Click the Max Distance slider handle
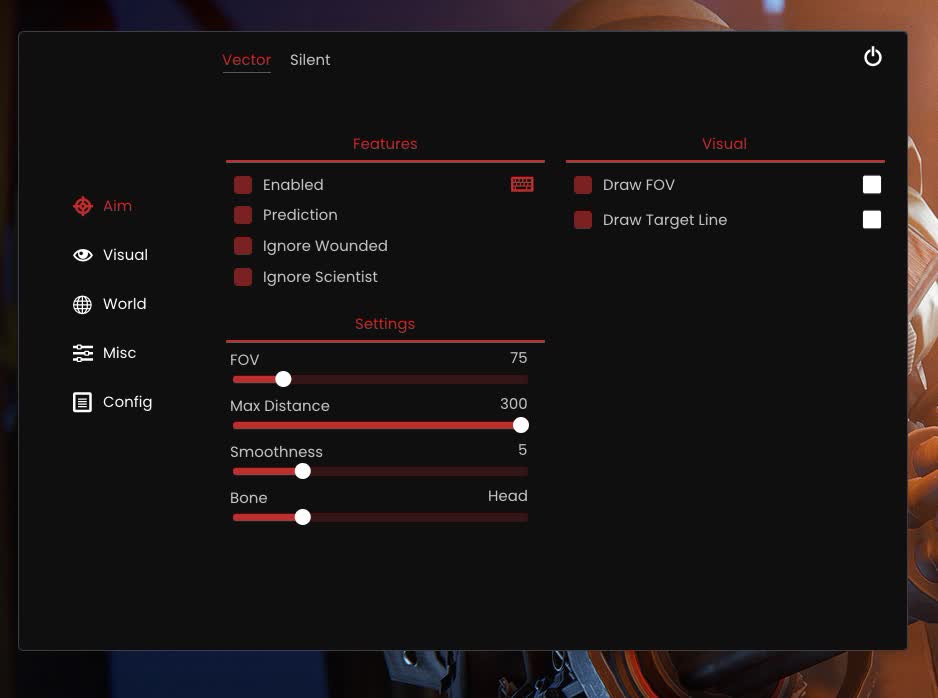The height and width of the screenshot is (698, 938). click(x=520, y=425)
